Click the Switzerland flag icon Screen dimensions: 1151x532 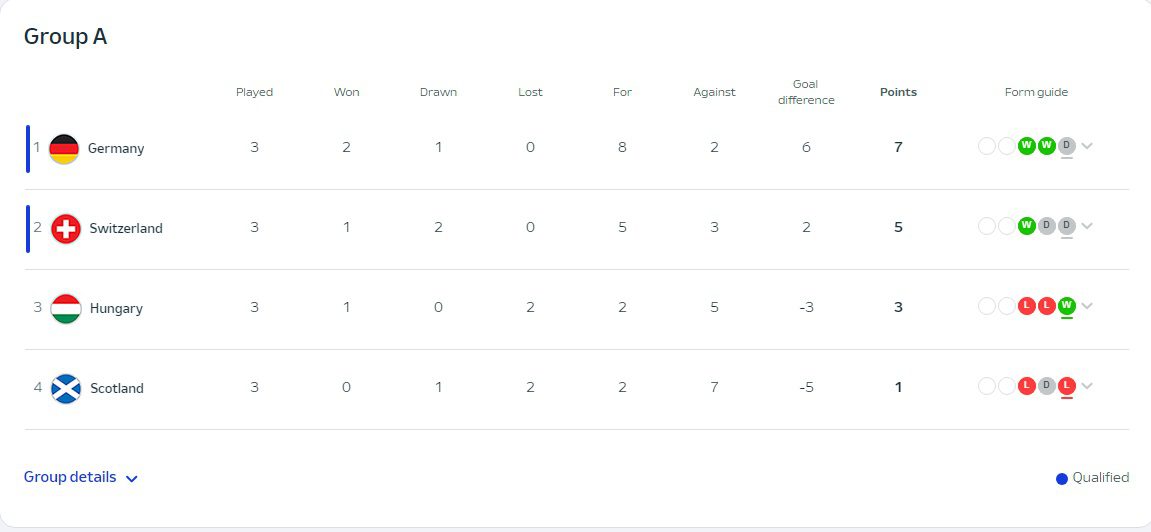[66, 228]
